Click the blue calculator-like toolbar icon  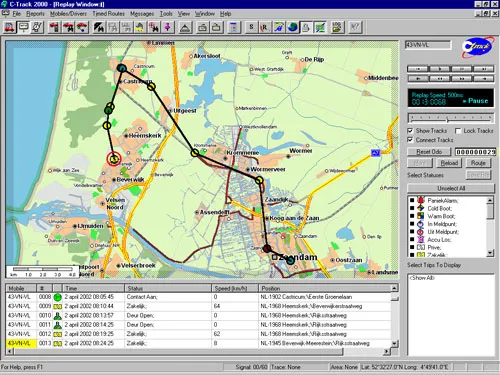(x=234, y=27)
